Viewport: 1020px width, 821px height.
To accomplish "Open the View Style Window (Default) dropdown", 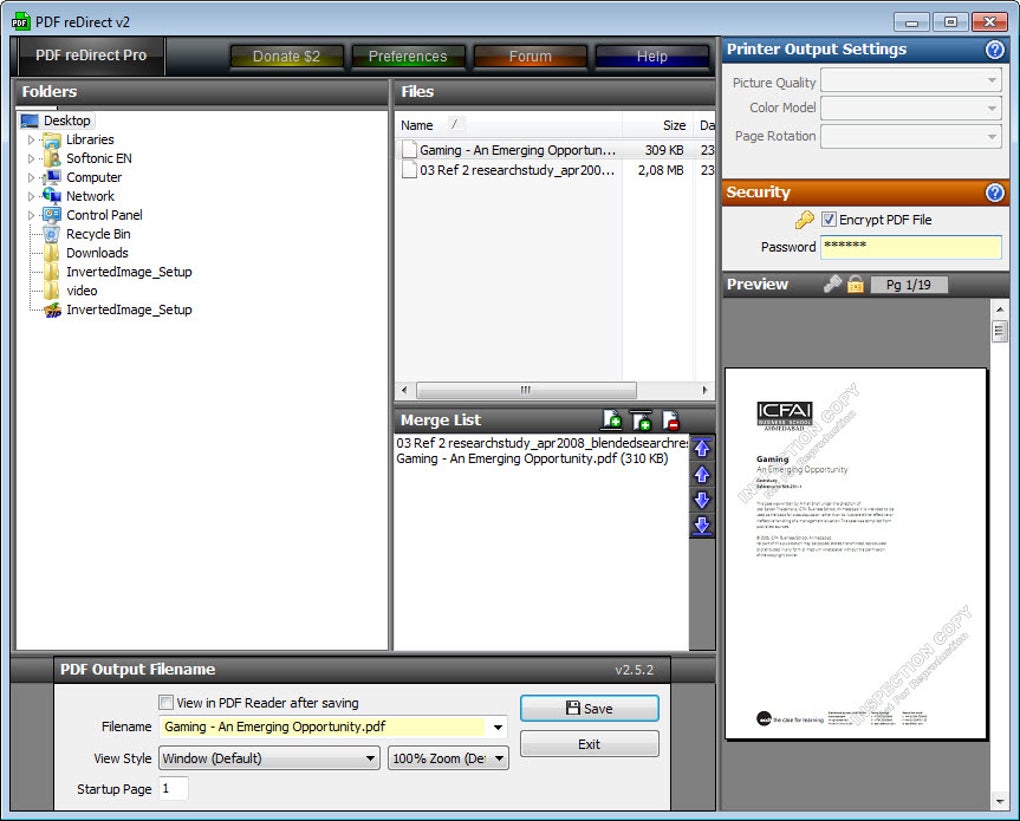I will click(x=269, y=758).
